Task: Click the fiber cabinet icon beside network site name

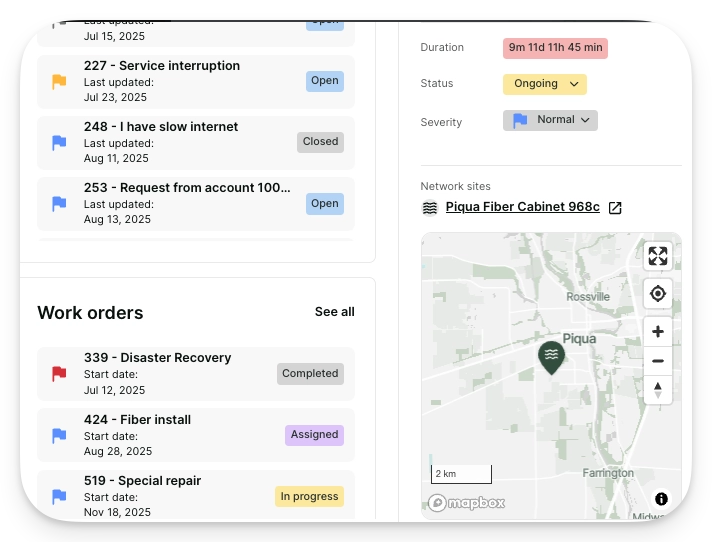Action: (x=430, y=208)
